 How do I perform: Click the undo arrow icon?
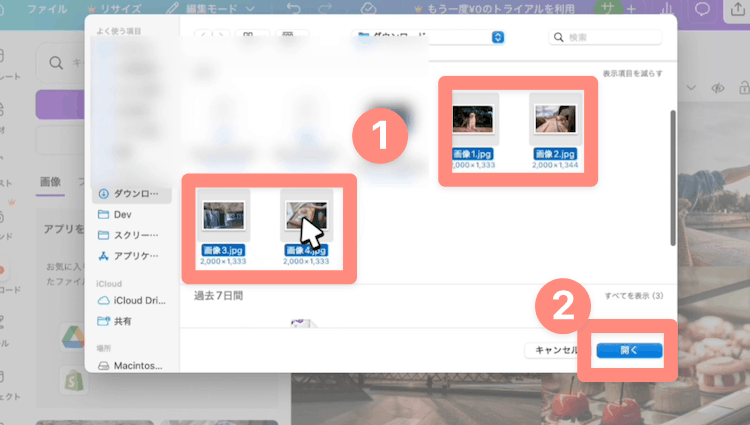tap(293, 9)
